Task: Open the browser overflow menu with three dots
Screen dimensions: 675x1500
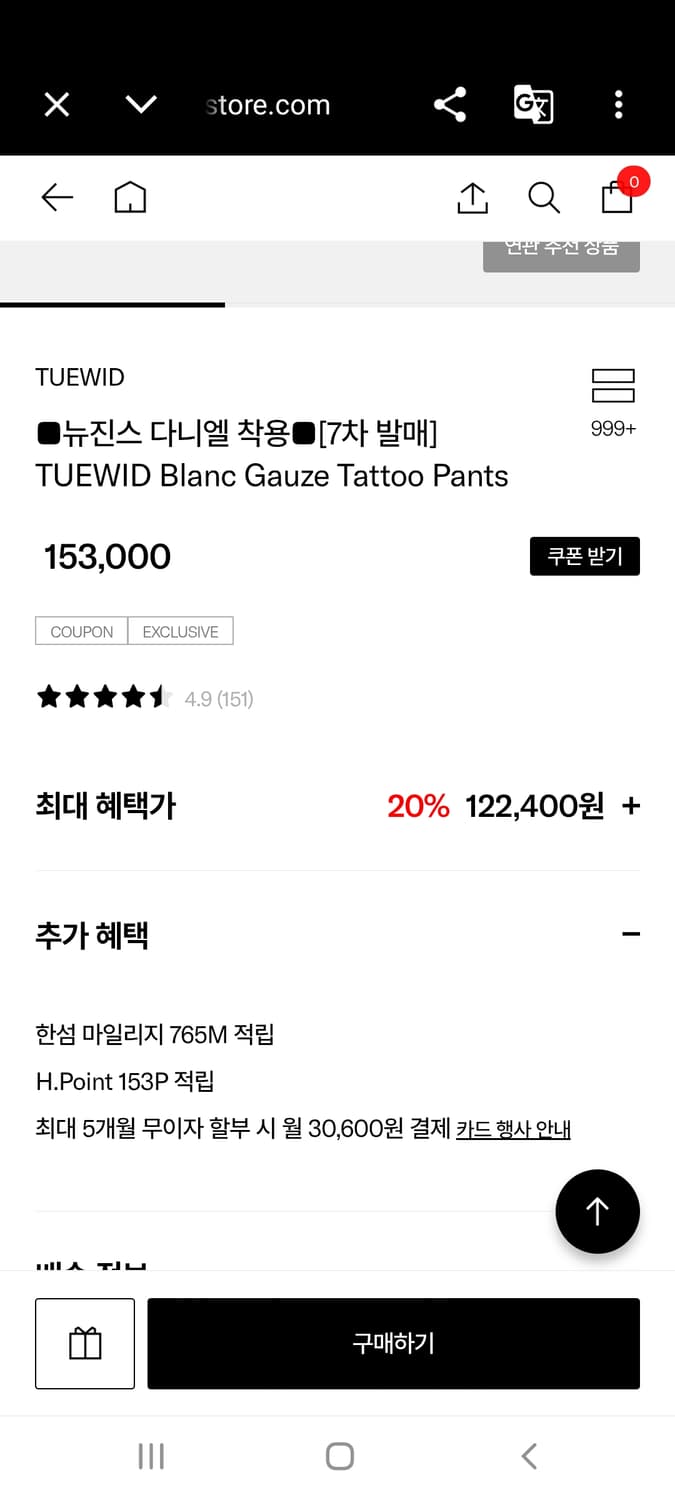Action: coord(619,104)
